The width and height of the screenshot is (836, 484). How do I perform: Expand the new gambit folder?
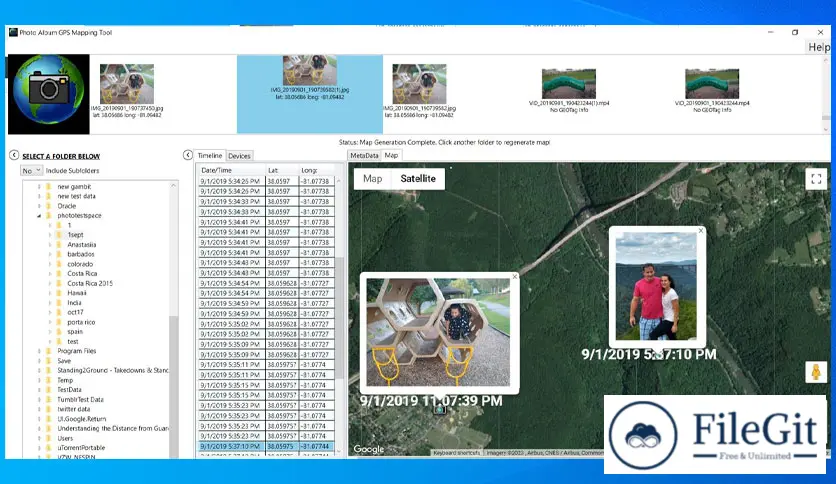pos(39,187)
